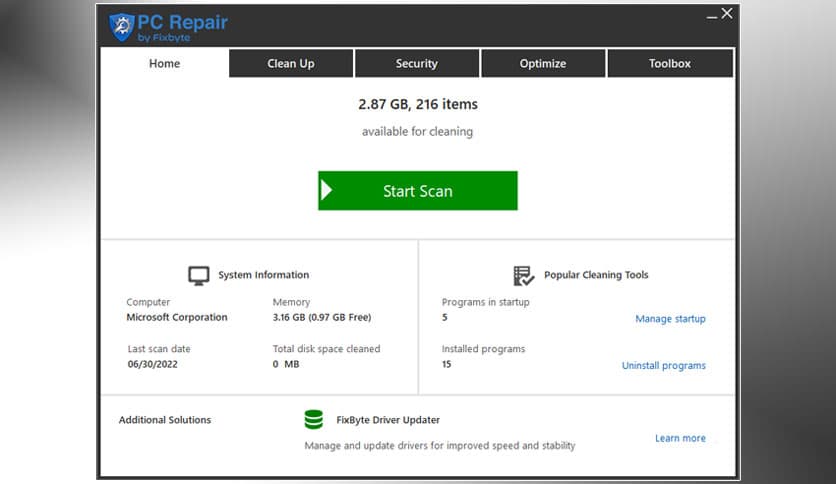The image size is (836, 484).
Task: Click the 'Programs in startup' label
Action: tap(485, 302)
